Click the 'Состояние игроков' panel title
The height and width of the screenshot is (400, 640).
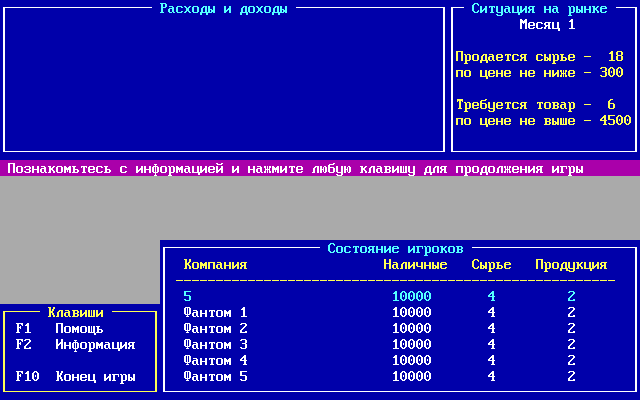pos(395,249)
